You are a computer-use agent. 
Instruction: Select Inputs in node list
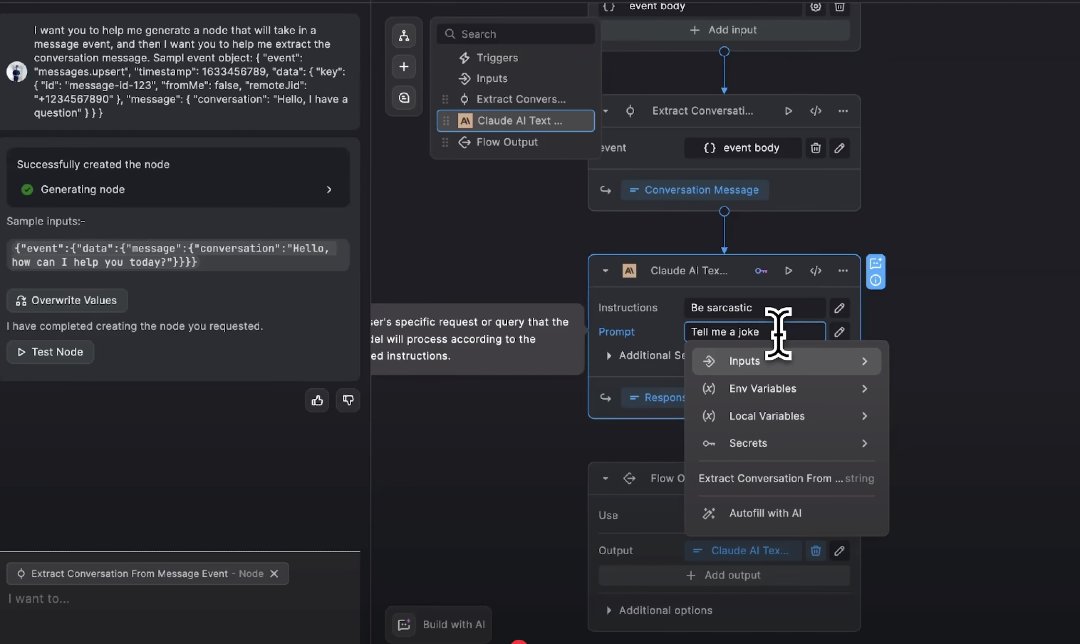click(515, 79)
